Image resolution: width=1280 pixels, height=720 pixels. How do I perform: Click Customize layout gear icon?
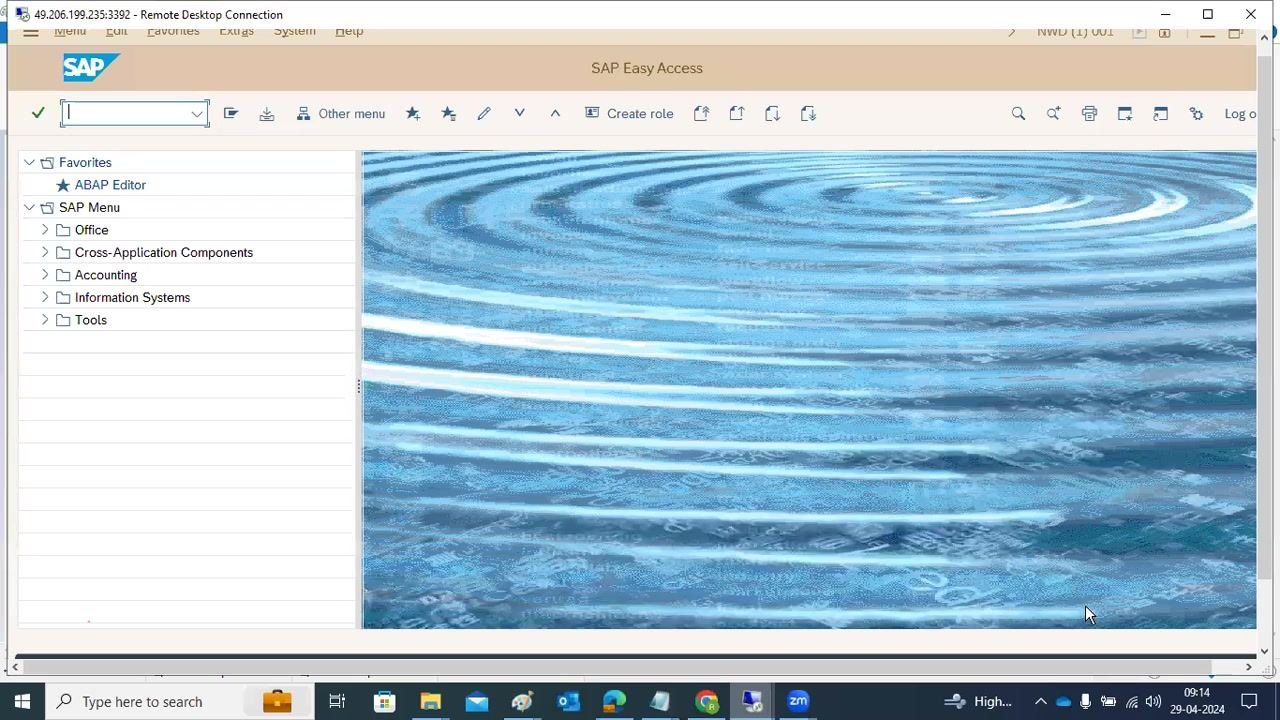[1197, 114]
